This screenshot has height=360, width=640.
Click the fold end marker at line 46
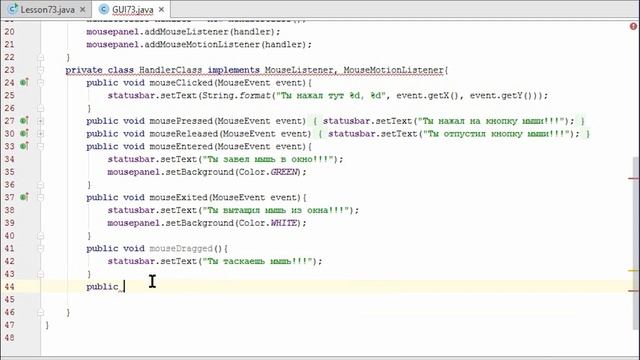[x=40, y=312]
